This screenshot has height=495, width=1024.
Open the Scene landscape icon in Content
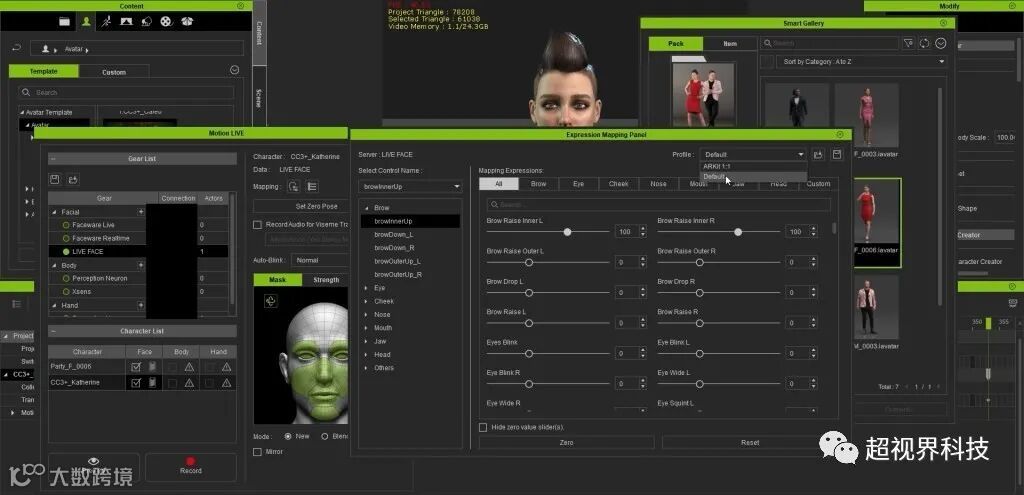(127, 22)
